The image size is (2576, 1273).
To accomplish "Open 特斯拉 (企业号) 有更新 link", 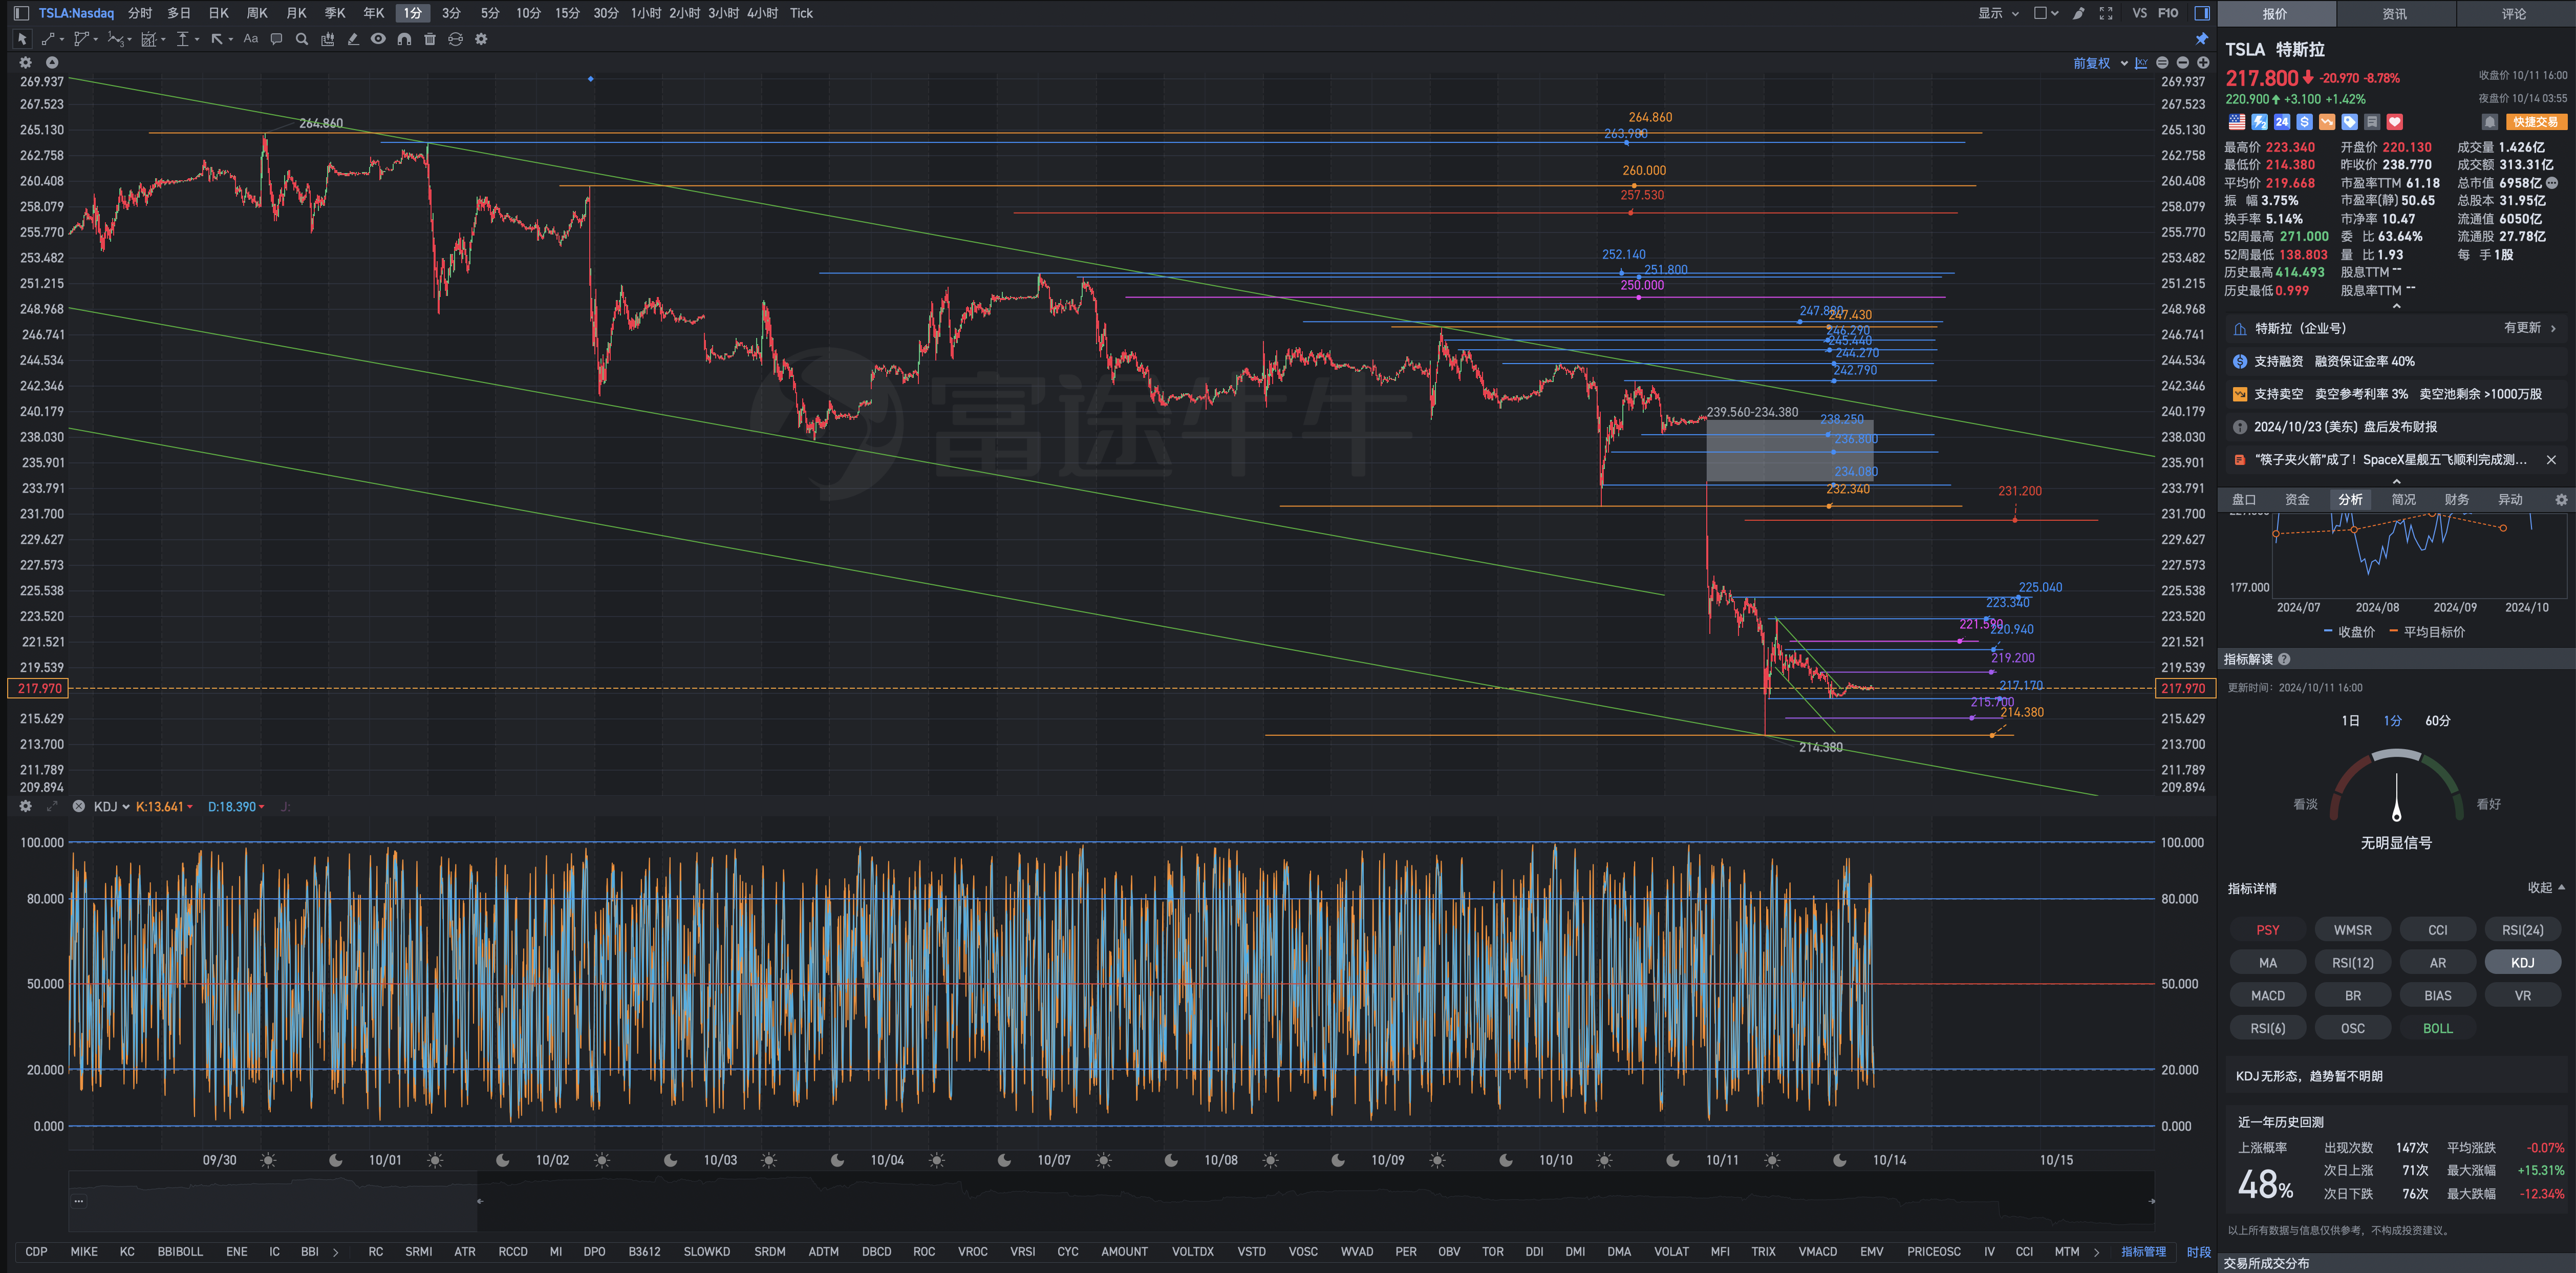I will click(x=2396, y=328).
